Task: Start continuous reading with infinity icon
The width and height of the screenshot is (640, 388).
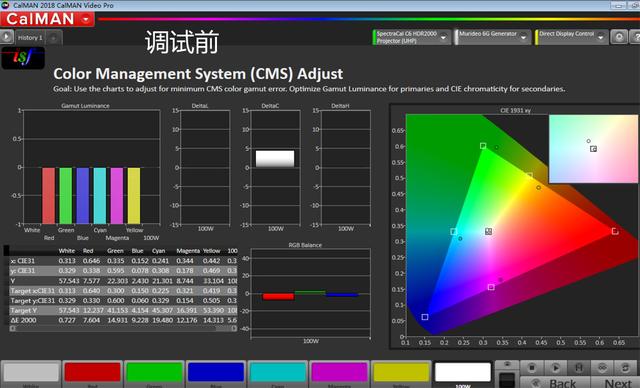Action: (602, 368)
